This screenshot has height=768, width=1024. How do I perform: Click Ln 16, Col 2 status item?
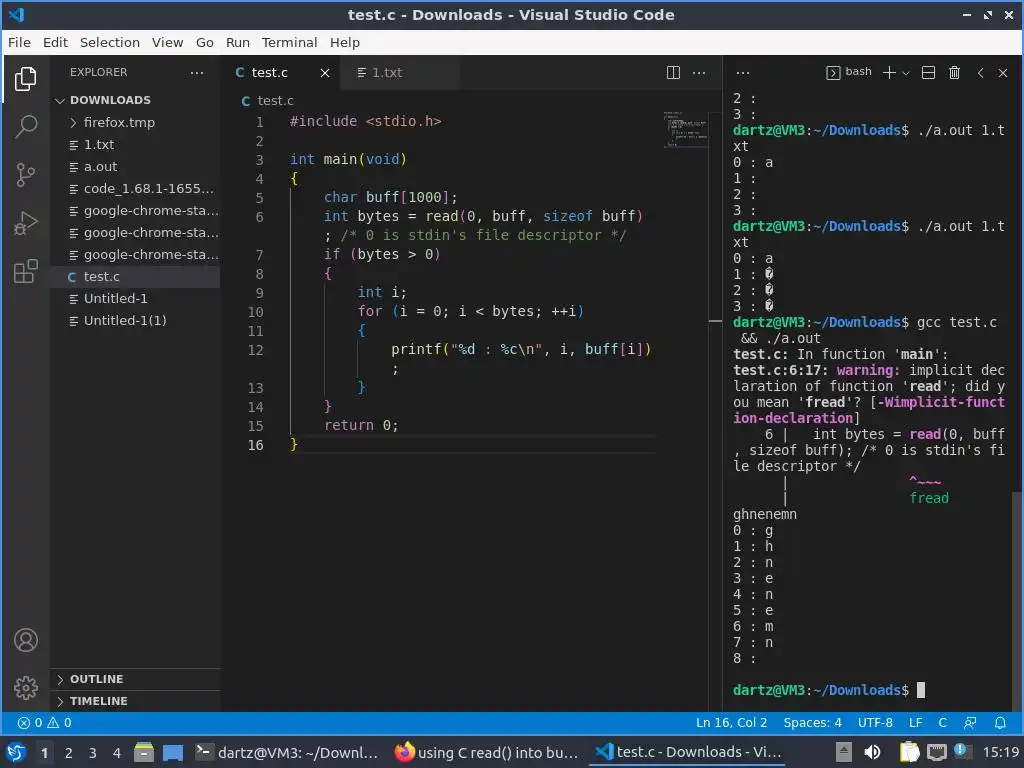click(x=731, y=723)
